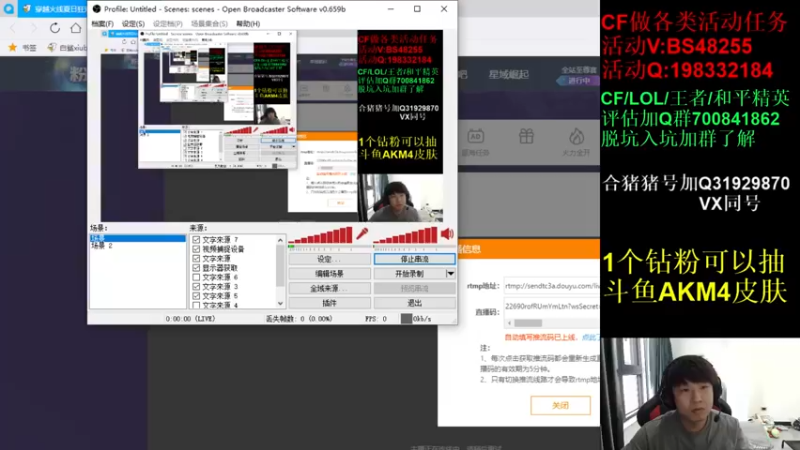Toggle the 显示器获取 source checkbox
This screenshot has width=800, height=450.
tap(196, 268)
